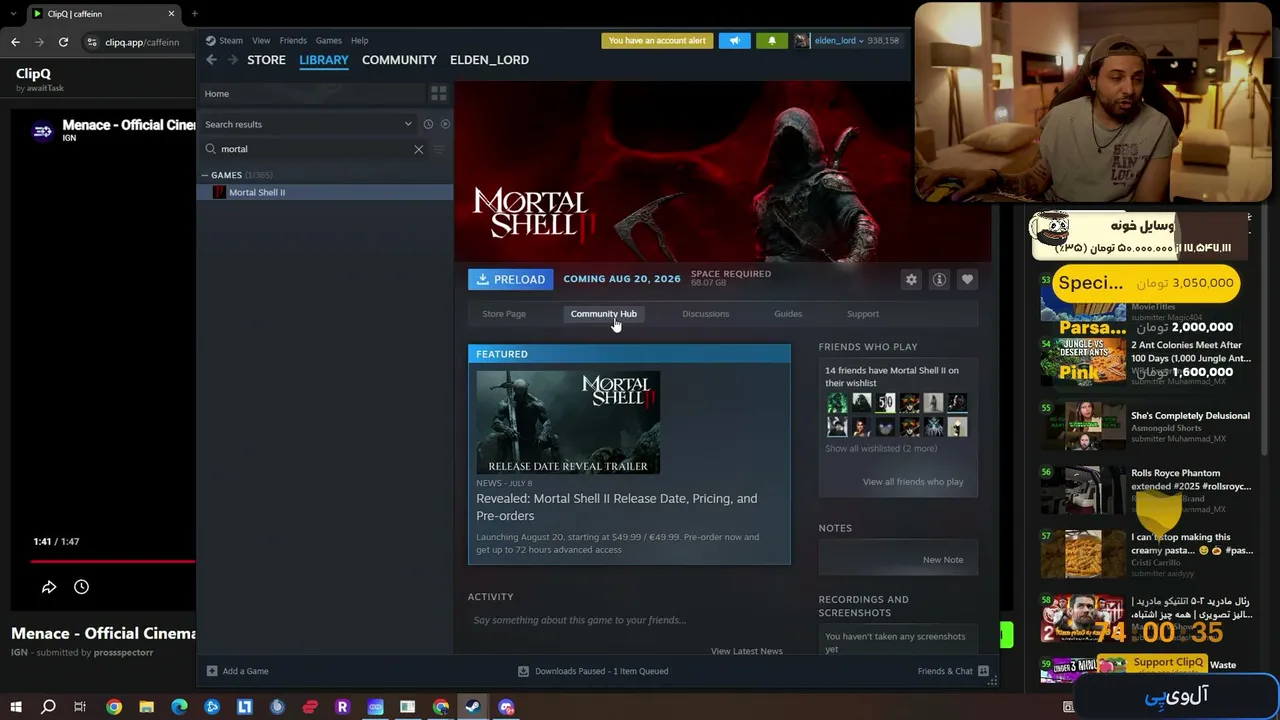Click Add a Game
This screenshot has height=720, width=1280.
point(245,671)
